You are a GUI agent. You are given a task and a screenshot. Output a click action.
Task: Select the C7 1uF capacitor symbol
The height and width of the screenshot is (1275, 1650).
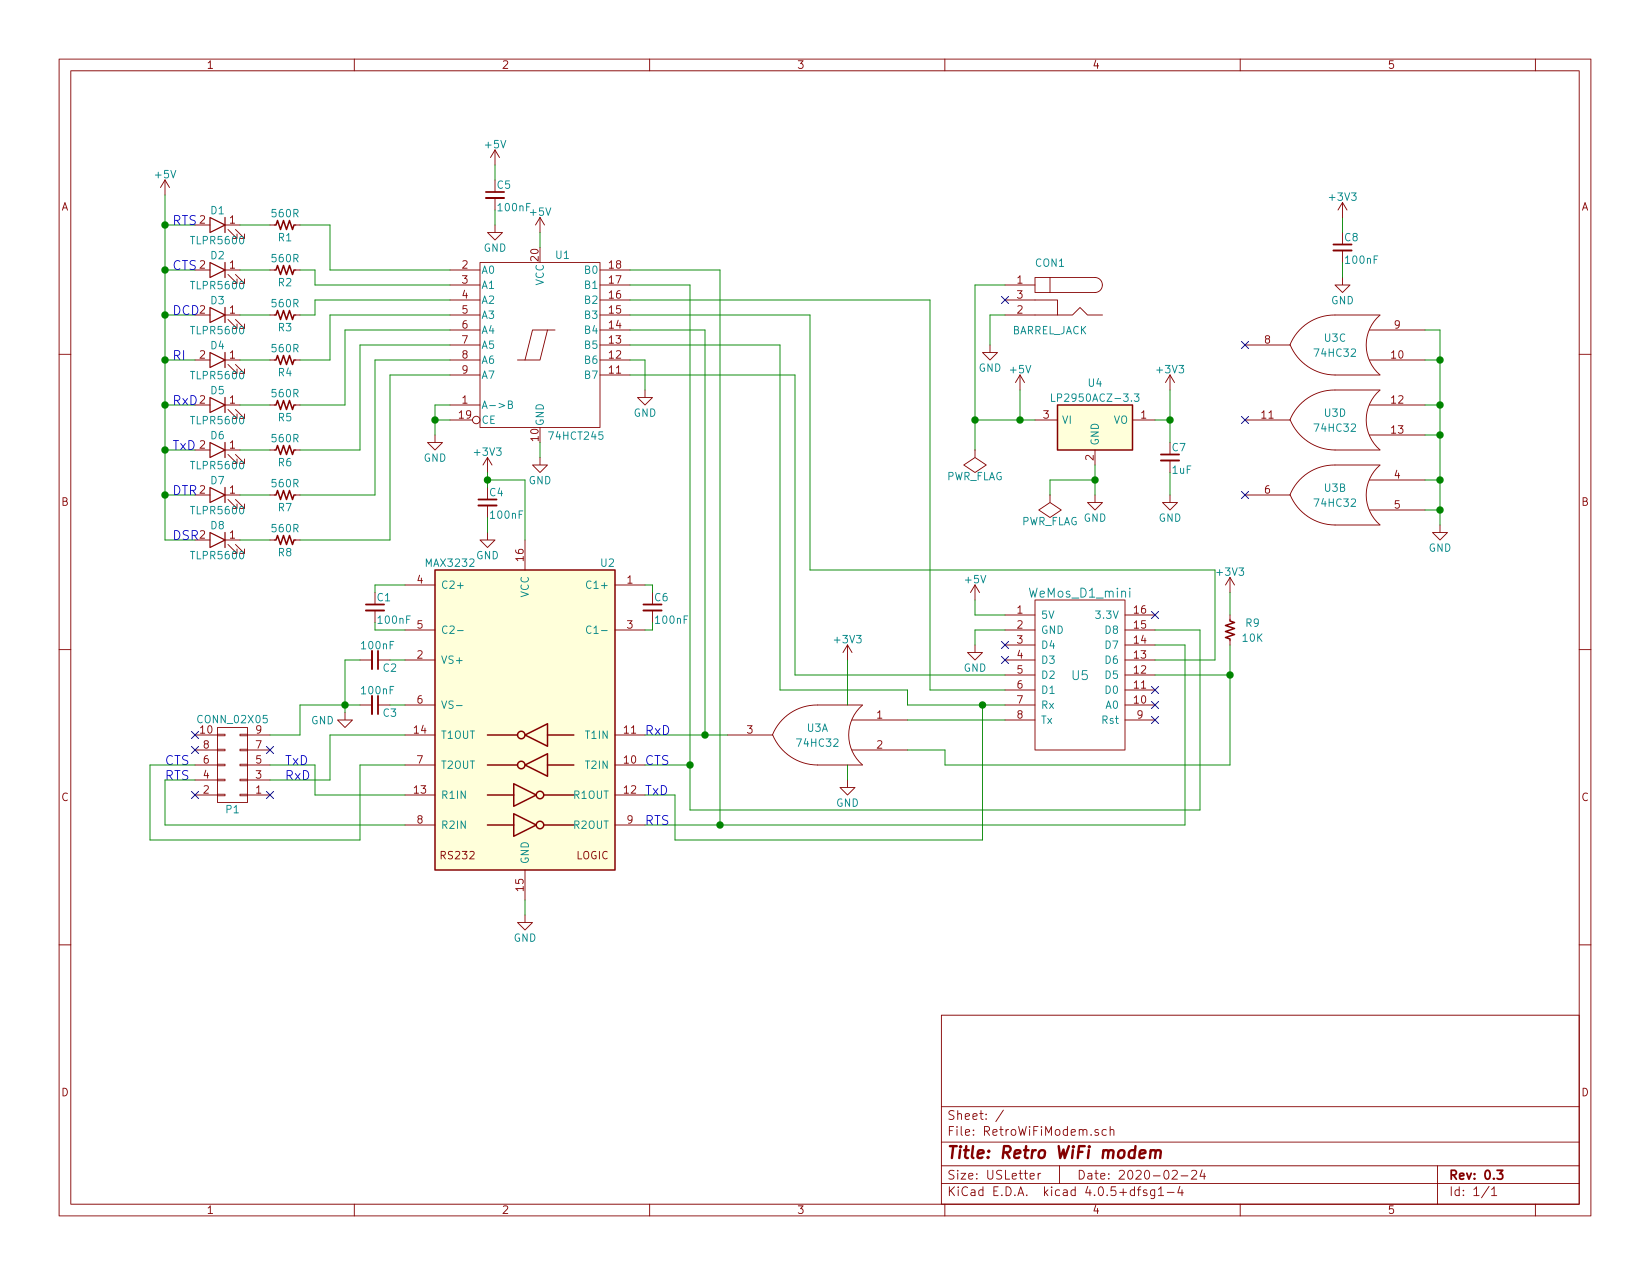pyautogui.click(x=1170, y=457)
